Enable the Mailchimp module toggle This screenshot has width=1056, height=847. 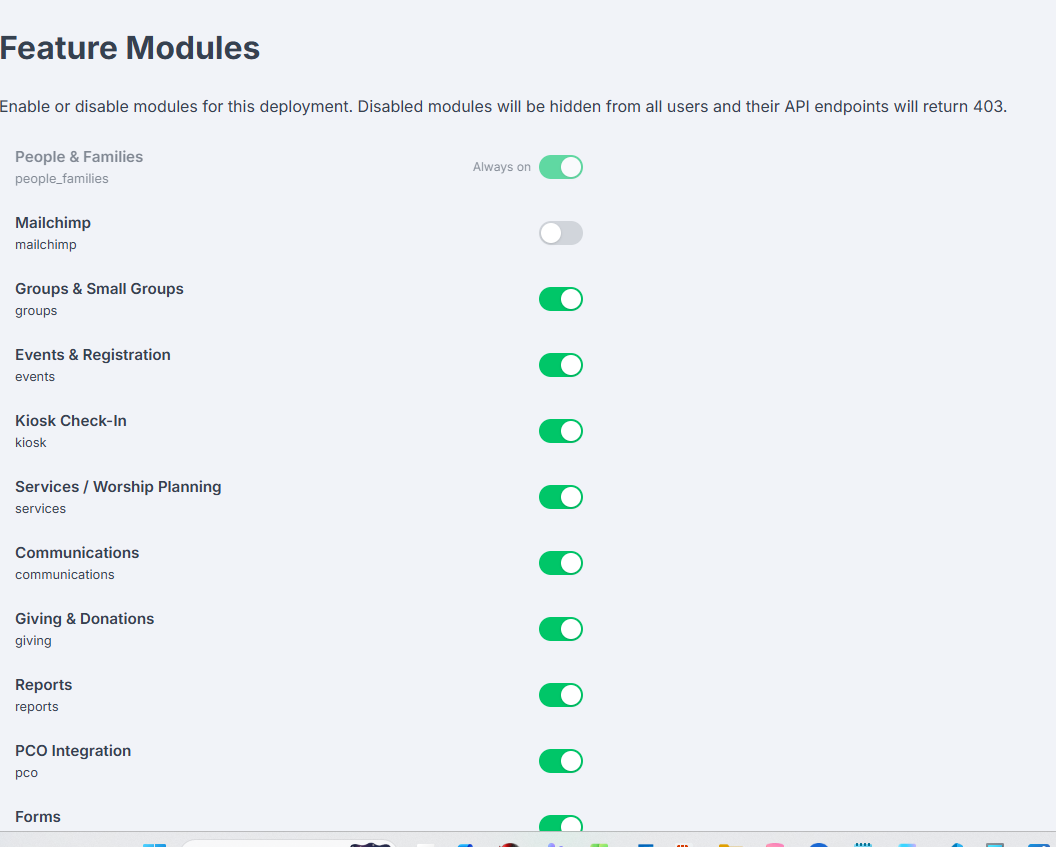coord(560,232)
